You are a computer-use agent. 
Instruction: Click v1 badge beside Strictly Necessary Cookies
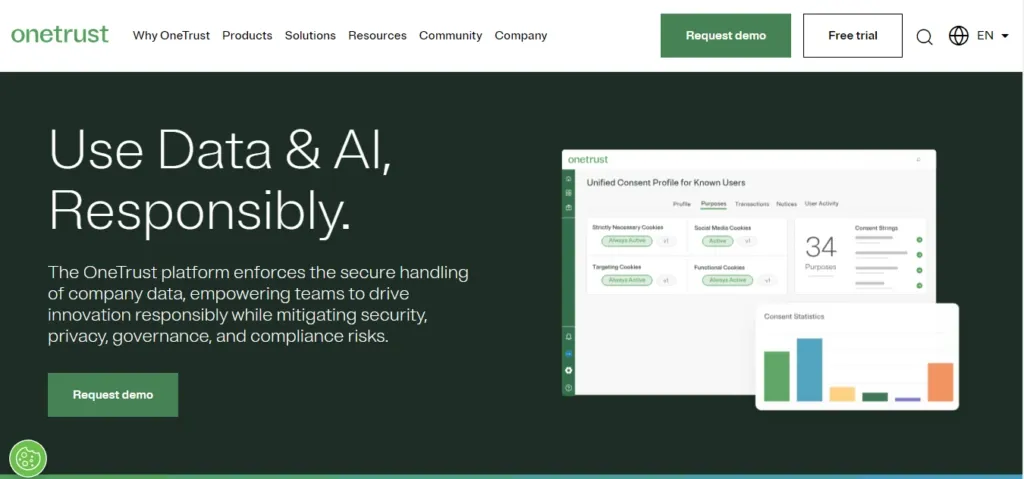(666, 241)
